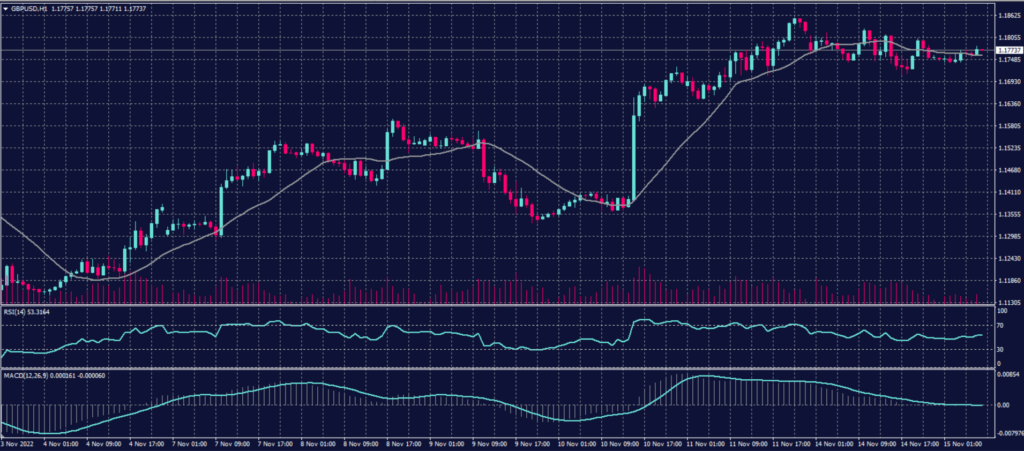The width and height of the screenshot is (1024, 451).
Task: Click the RSI(14) indicator label
Action: pos(15,313)
